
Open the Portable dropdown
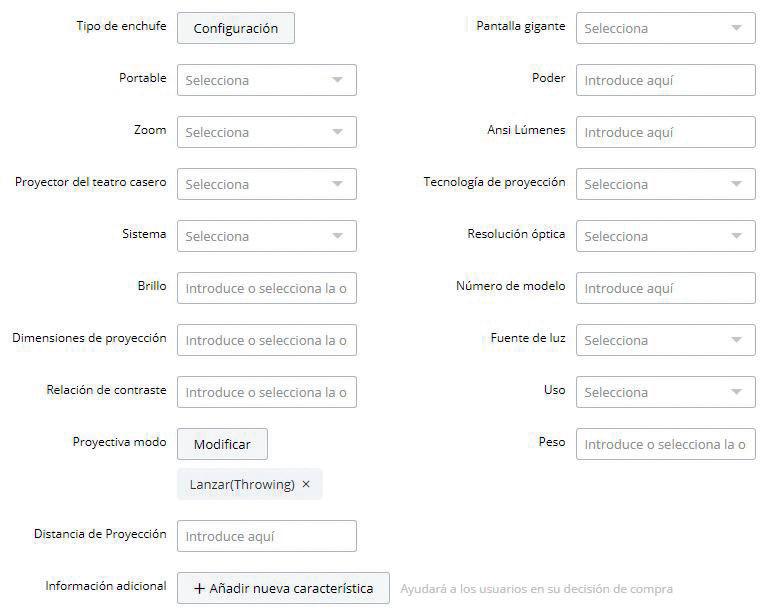point(266,80)
